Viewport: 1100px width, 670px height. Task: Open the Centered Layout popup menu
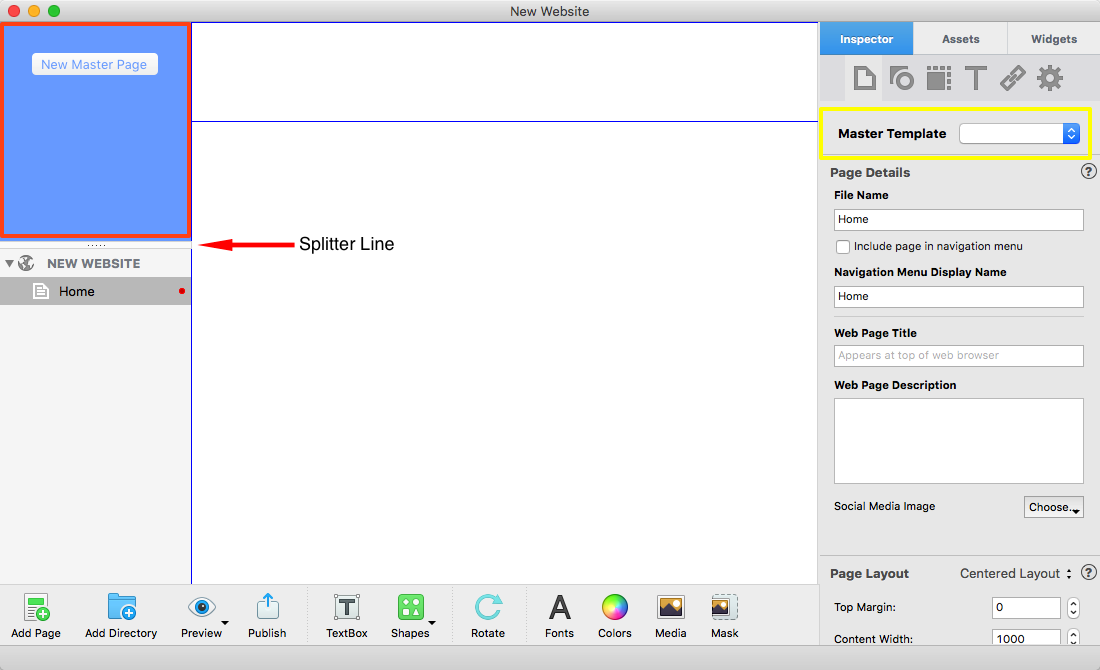click(1015, 573)
